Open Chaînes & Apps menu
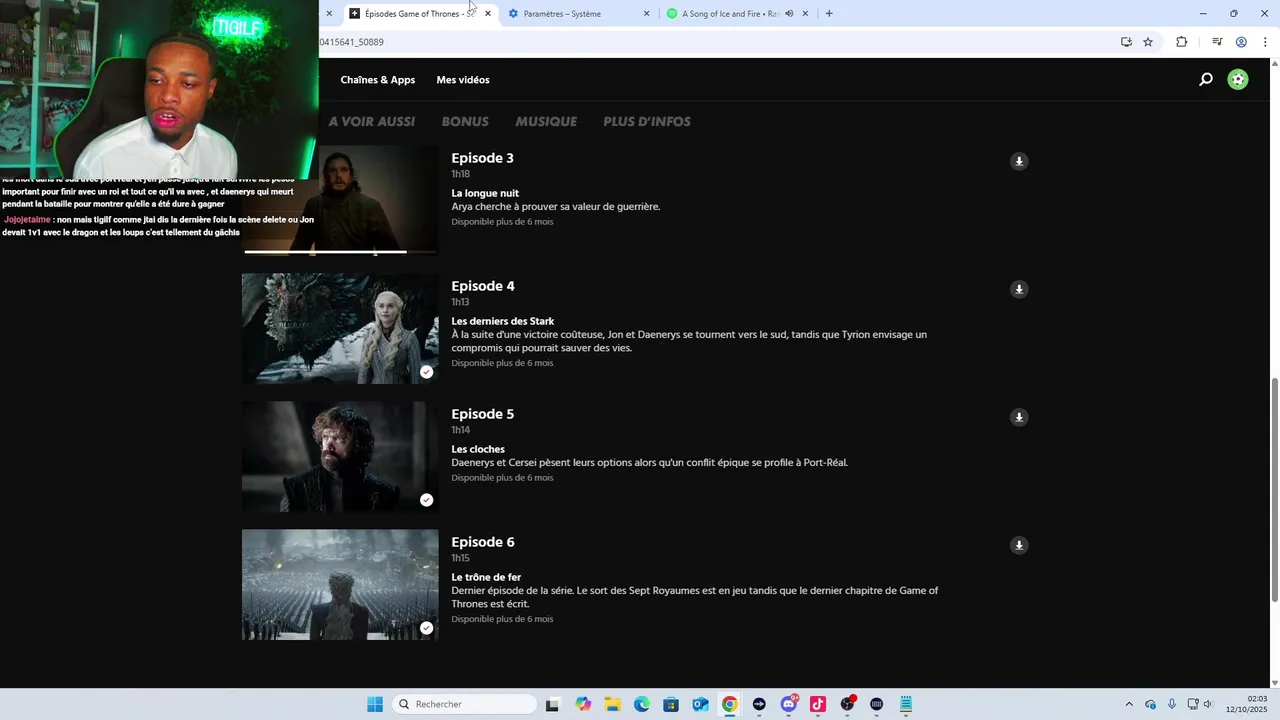 click(x=378, y=80)
